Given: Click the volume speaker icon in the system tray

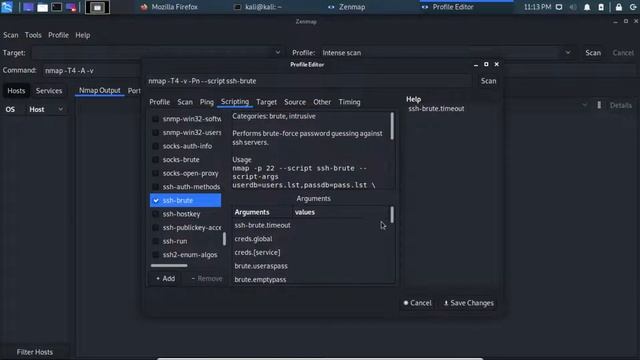Looking at the screenshot, I should click(x=573, y=7).
